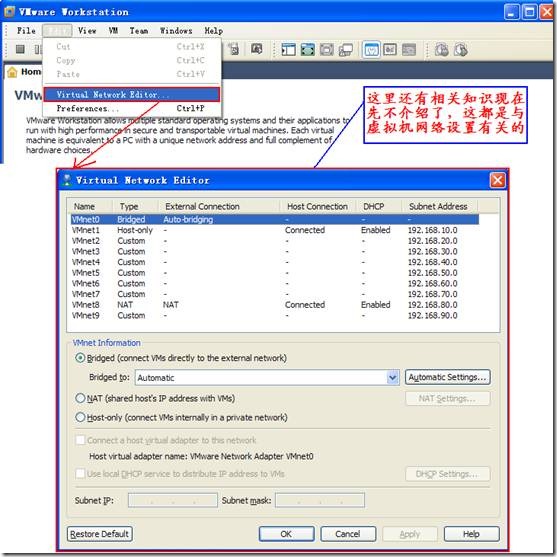Screen dimensions: 557x557
Task: Click the dialog's Help button
Action: tap(472, 534)
